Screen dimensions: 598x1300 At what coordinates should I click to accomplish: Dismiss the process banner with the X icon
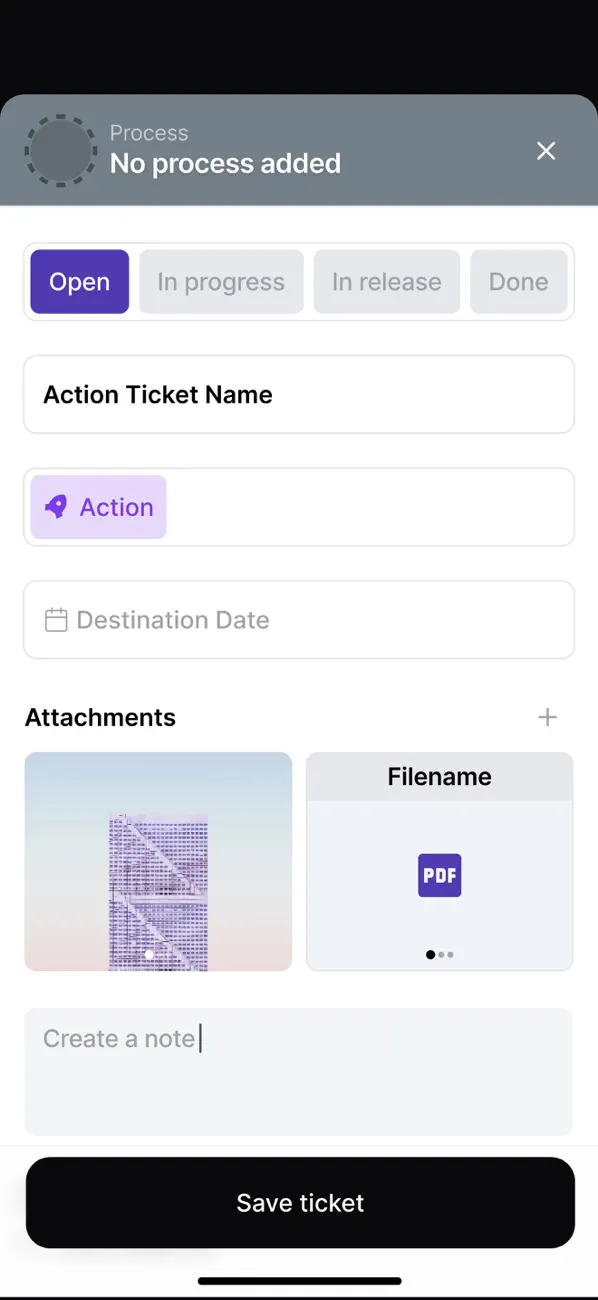(x=546, y=150)
